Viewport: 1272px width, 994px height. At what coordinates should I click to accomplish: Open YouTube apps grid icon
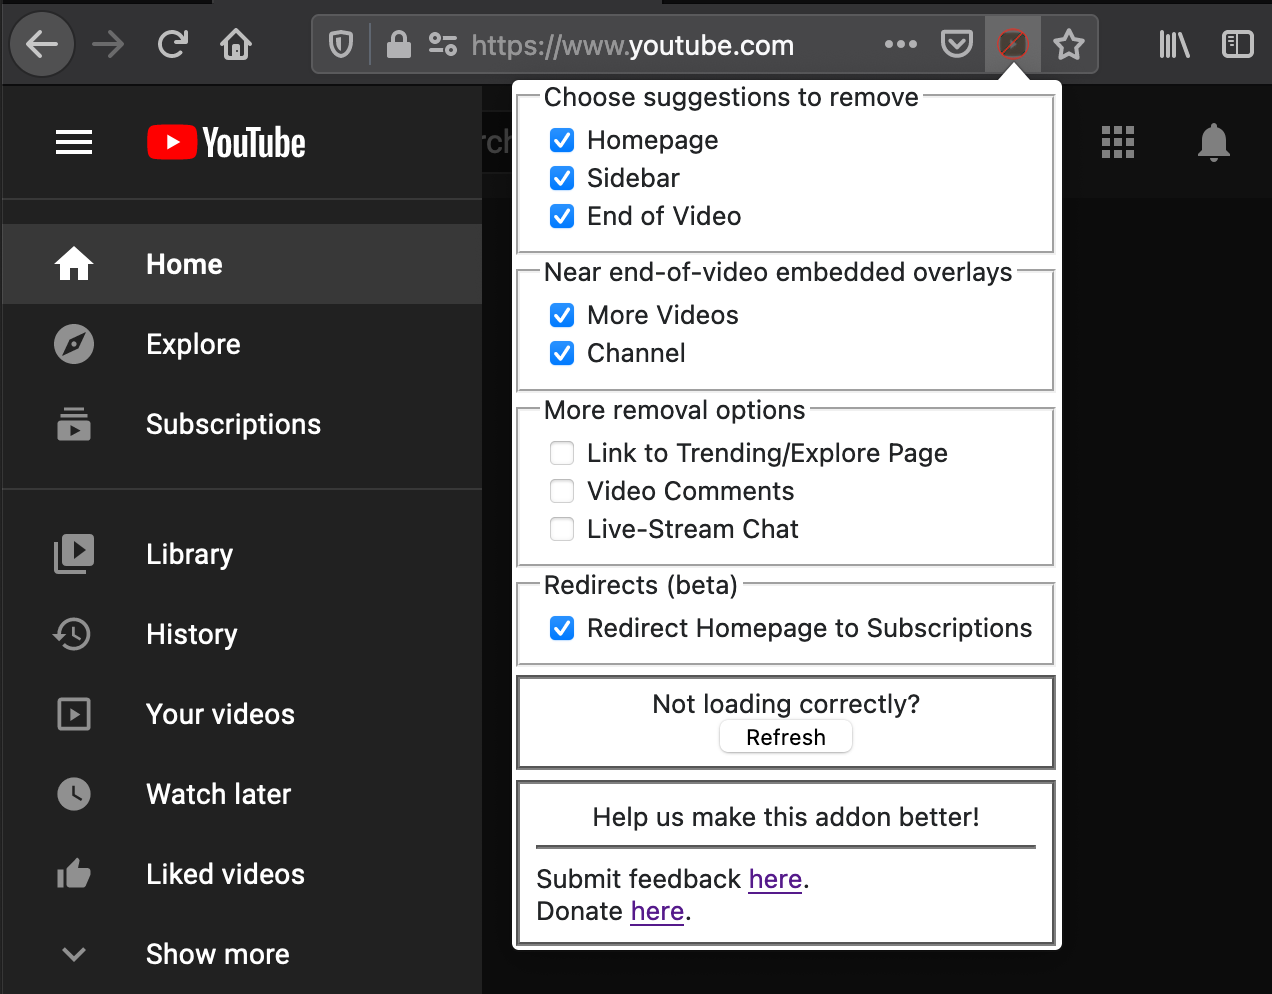click(1117, 143)
